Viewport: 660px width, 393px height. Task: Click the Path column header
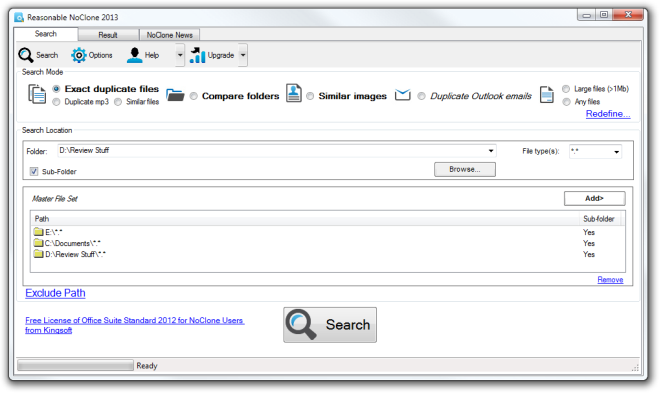(x=305, y=219)
